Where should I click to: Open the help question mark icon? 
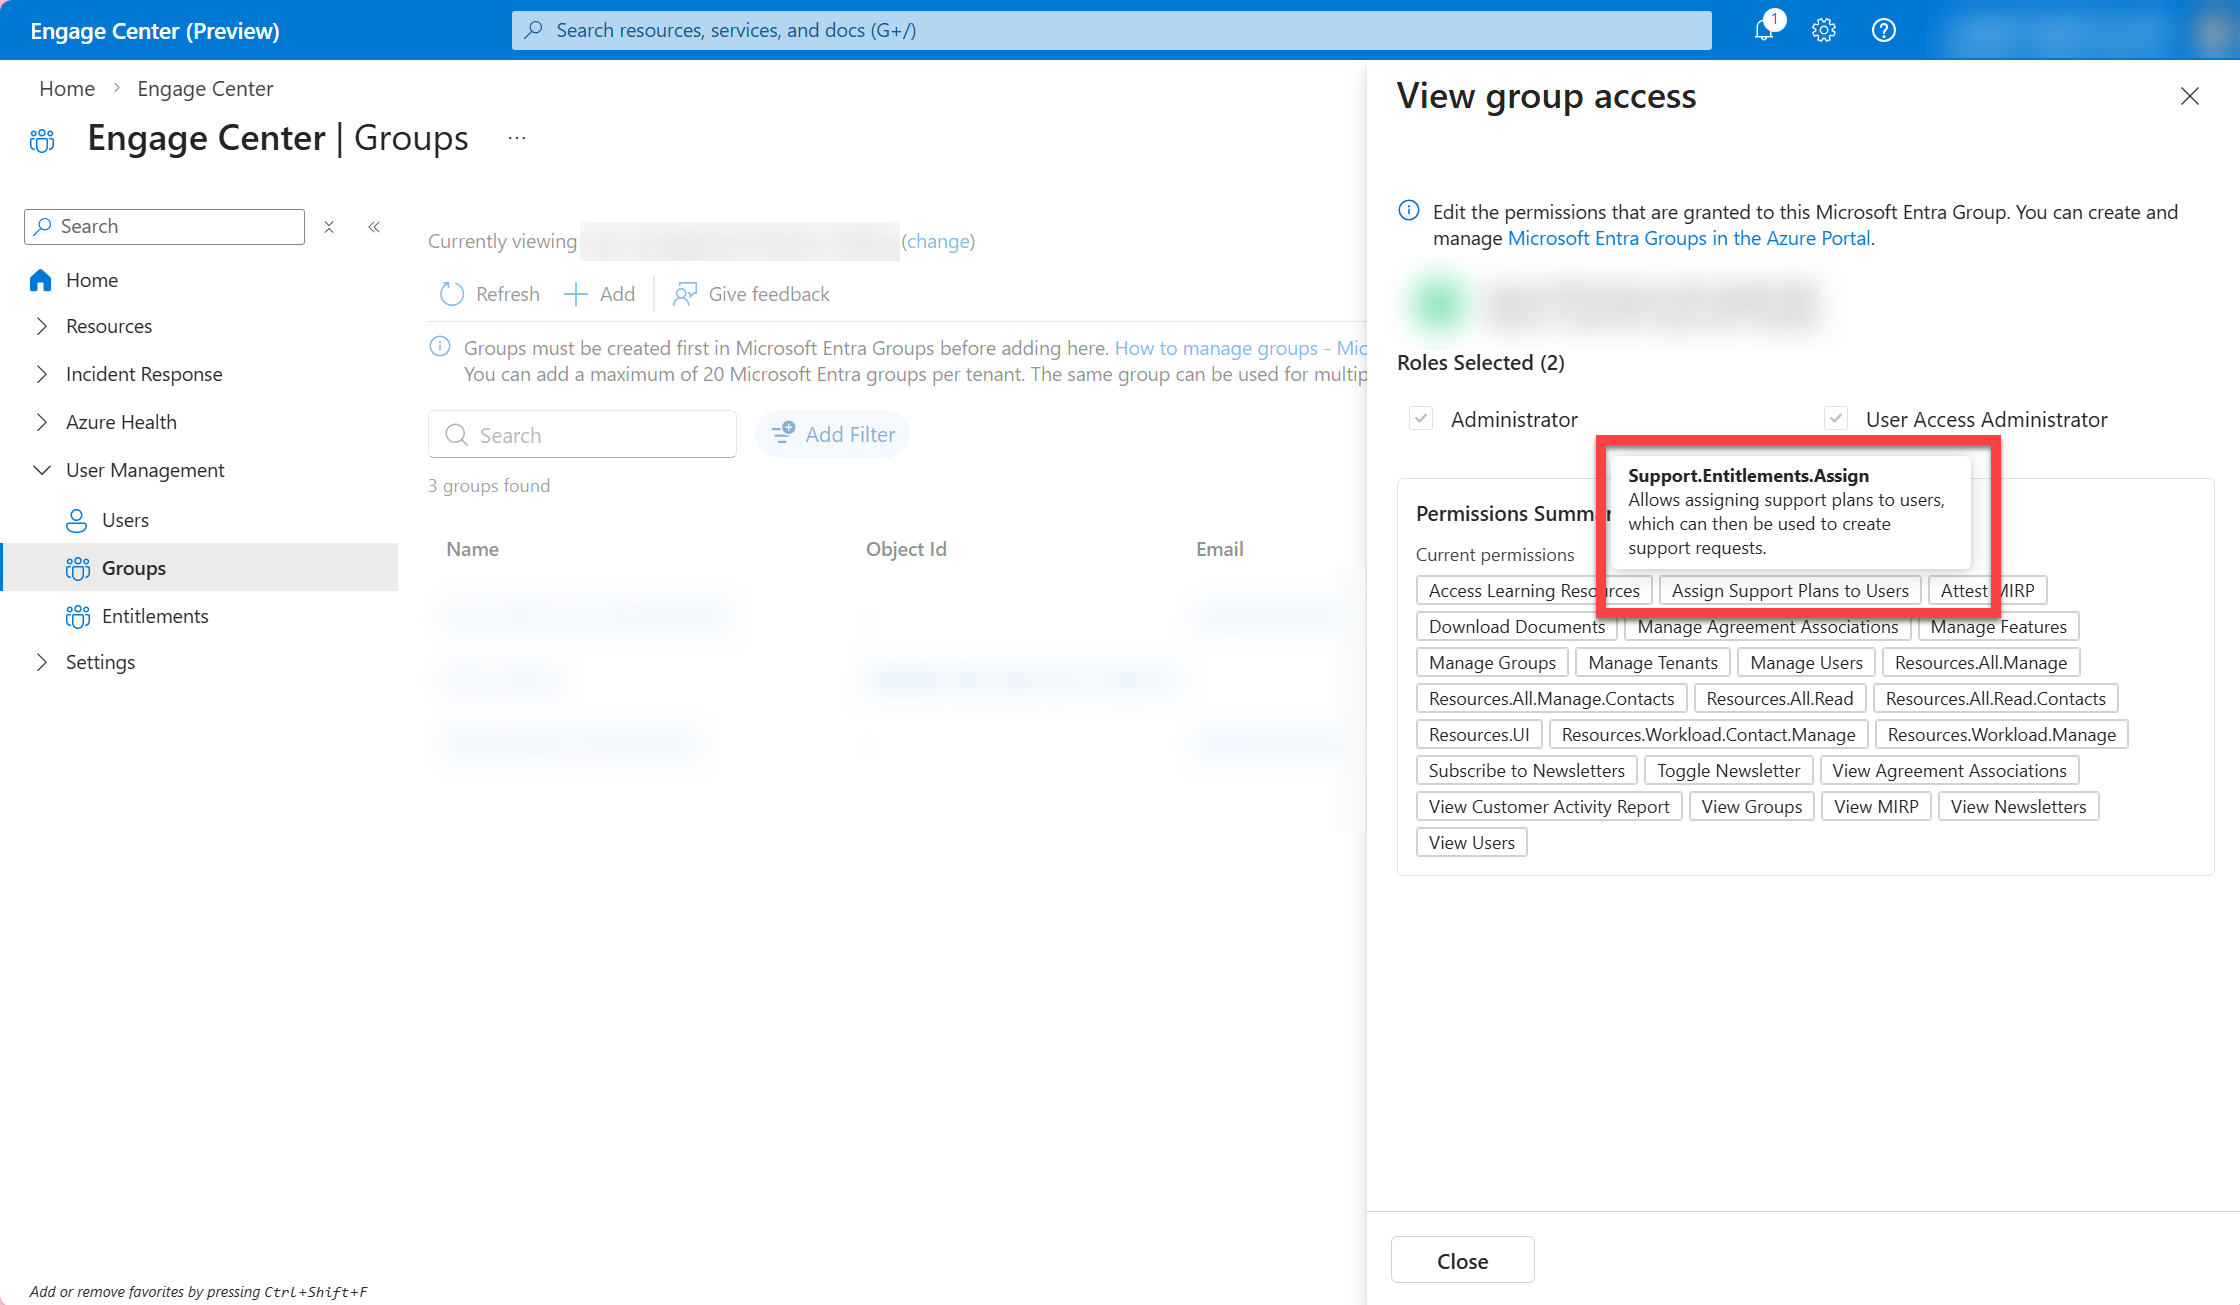1884,30
